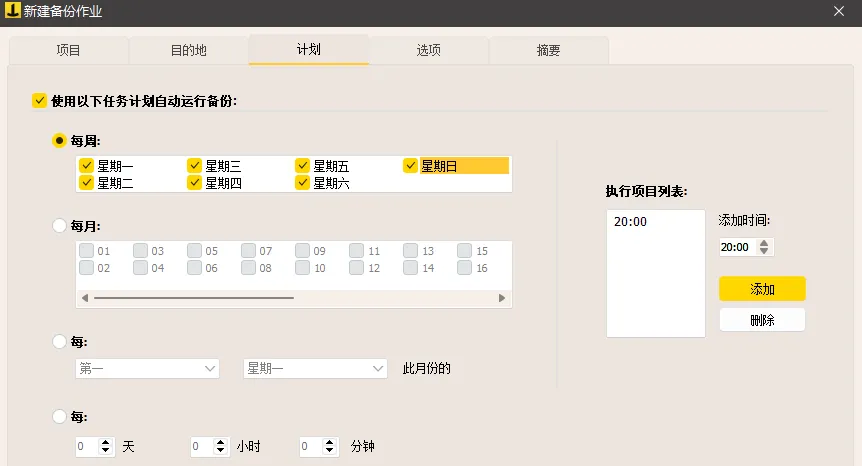Click the 分钟 spinner arrows
This screenshot has width=862, height=466.
point(329,446)
